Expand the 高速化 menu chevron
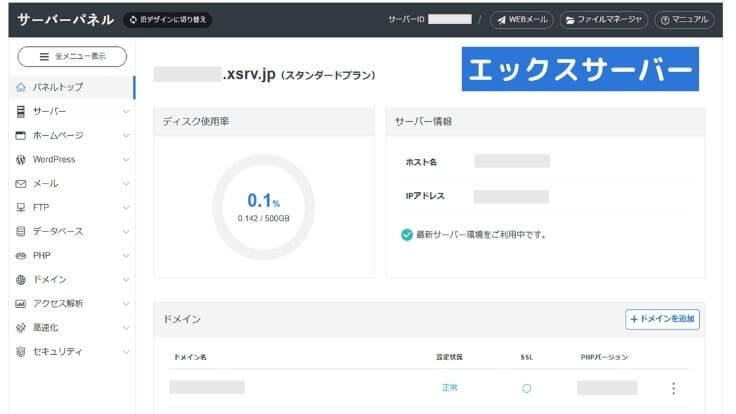736x414 pixels. tap(126, 328)
